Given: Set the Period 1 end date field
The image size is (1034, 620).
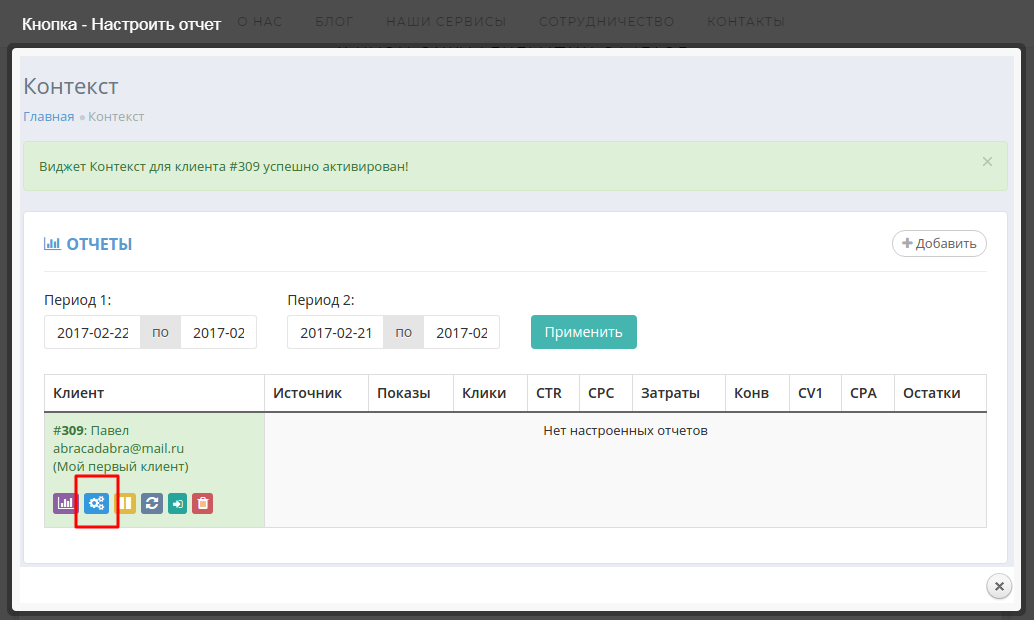Looking at the screenshot, I should 218,332.
